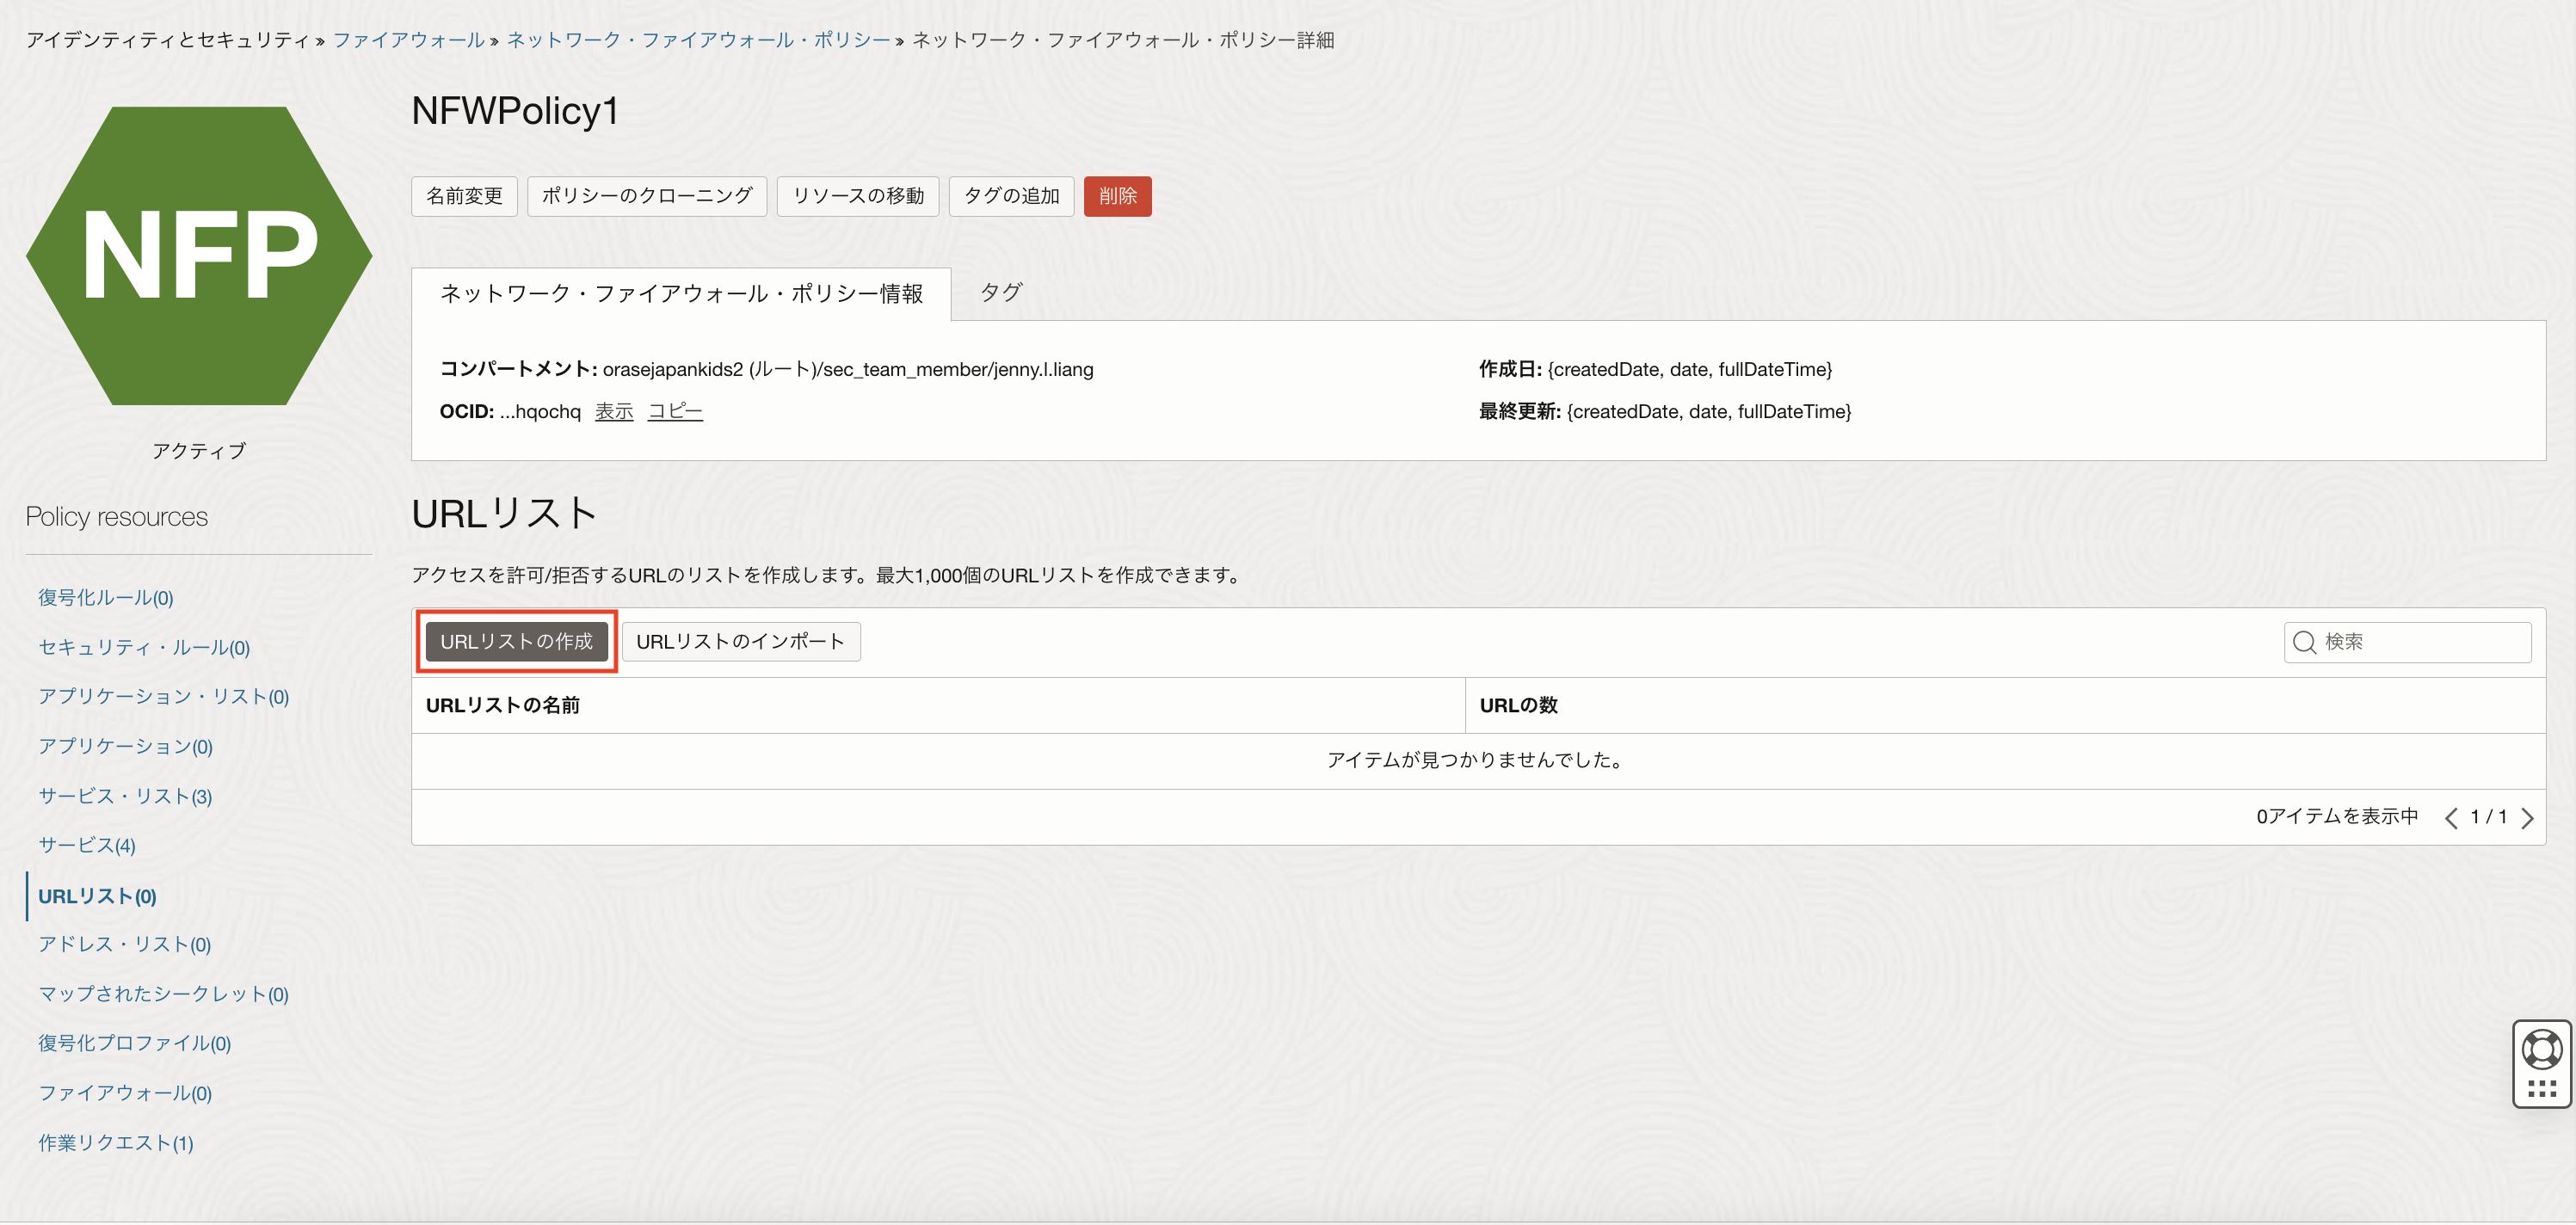Click the magnifier icon in search box

(x=2304, y=642)
